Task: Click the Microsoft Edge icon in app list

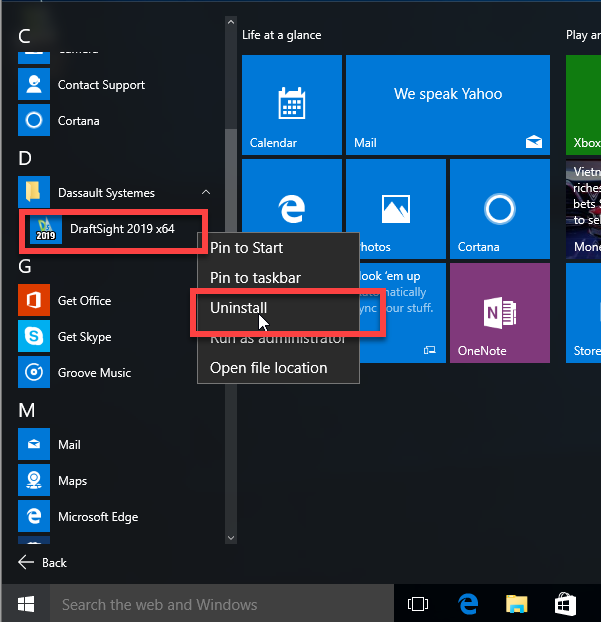Action: pos(34,516)
